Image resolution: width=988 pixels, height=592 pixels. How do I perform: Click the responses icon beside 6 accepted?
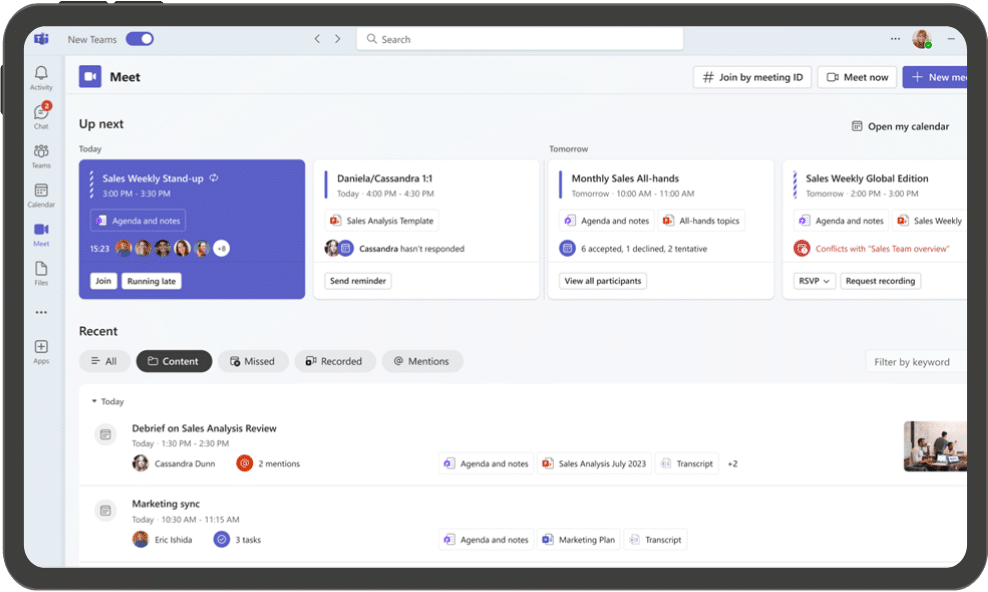coord(567,249)
